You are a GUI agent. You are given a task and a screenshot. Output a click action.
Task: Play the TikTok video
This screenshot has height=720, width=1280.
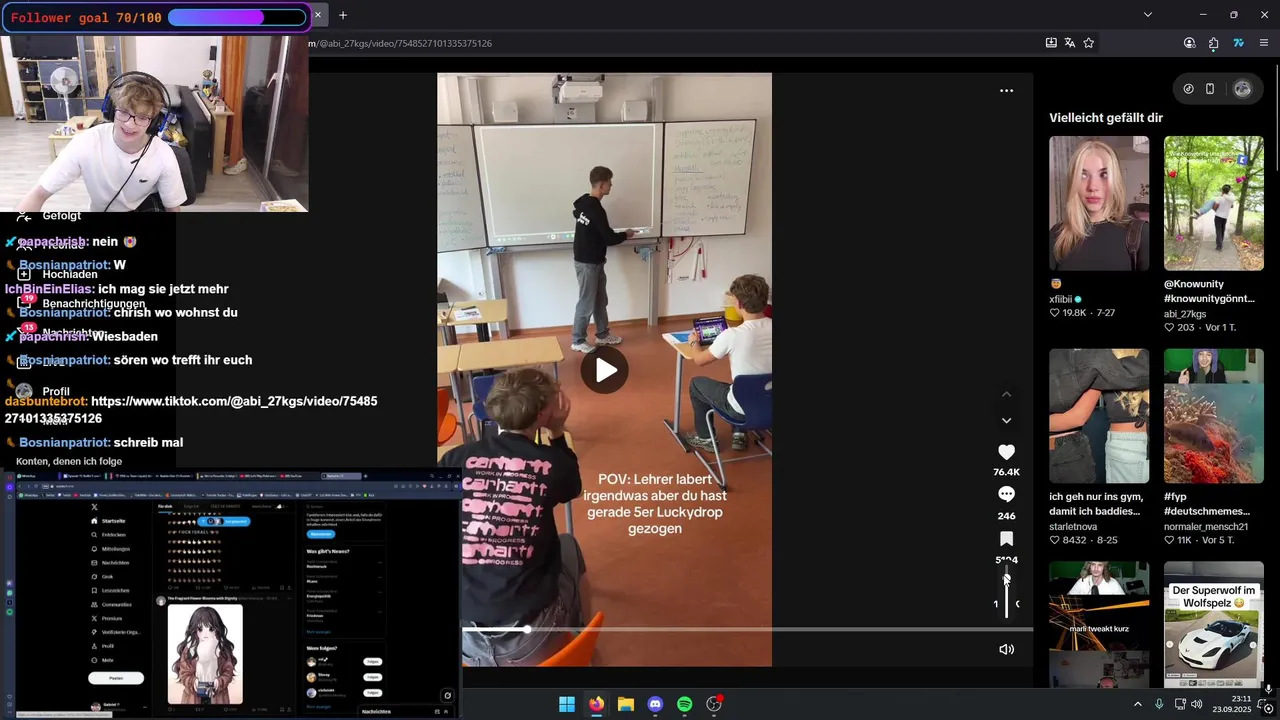coord(605,370)
